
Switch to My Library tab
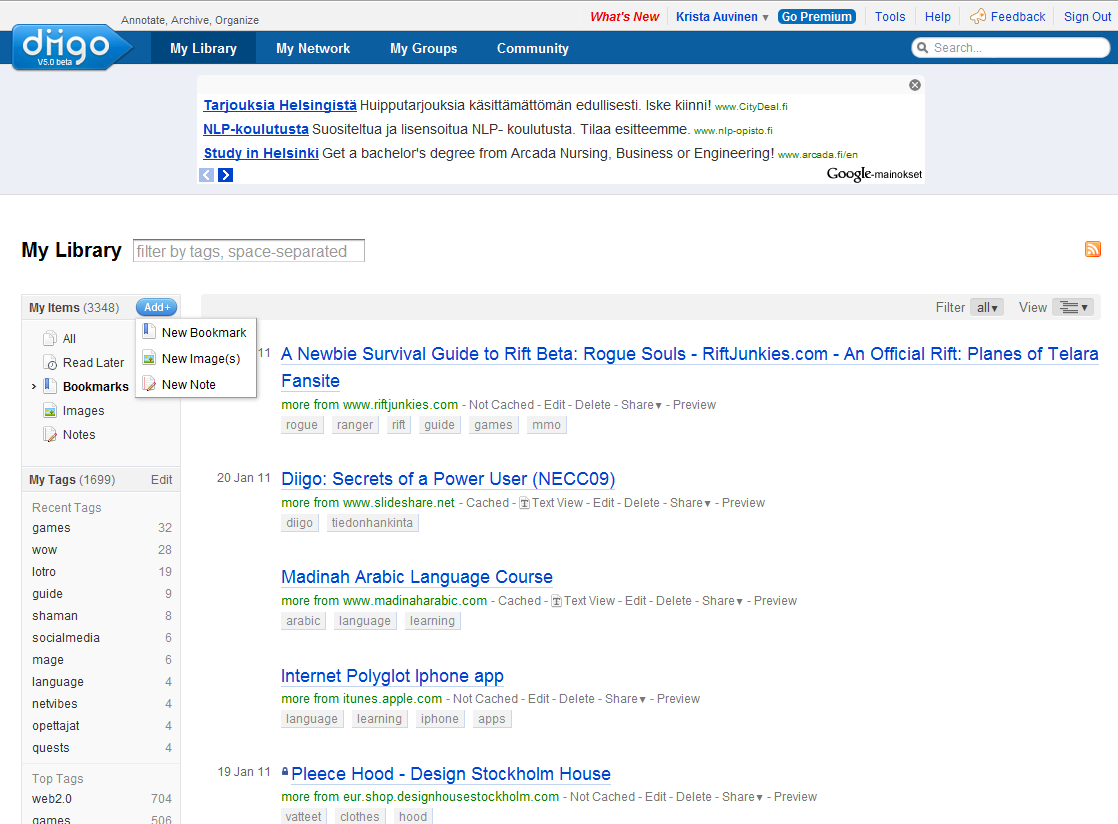click(203, 48)
